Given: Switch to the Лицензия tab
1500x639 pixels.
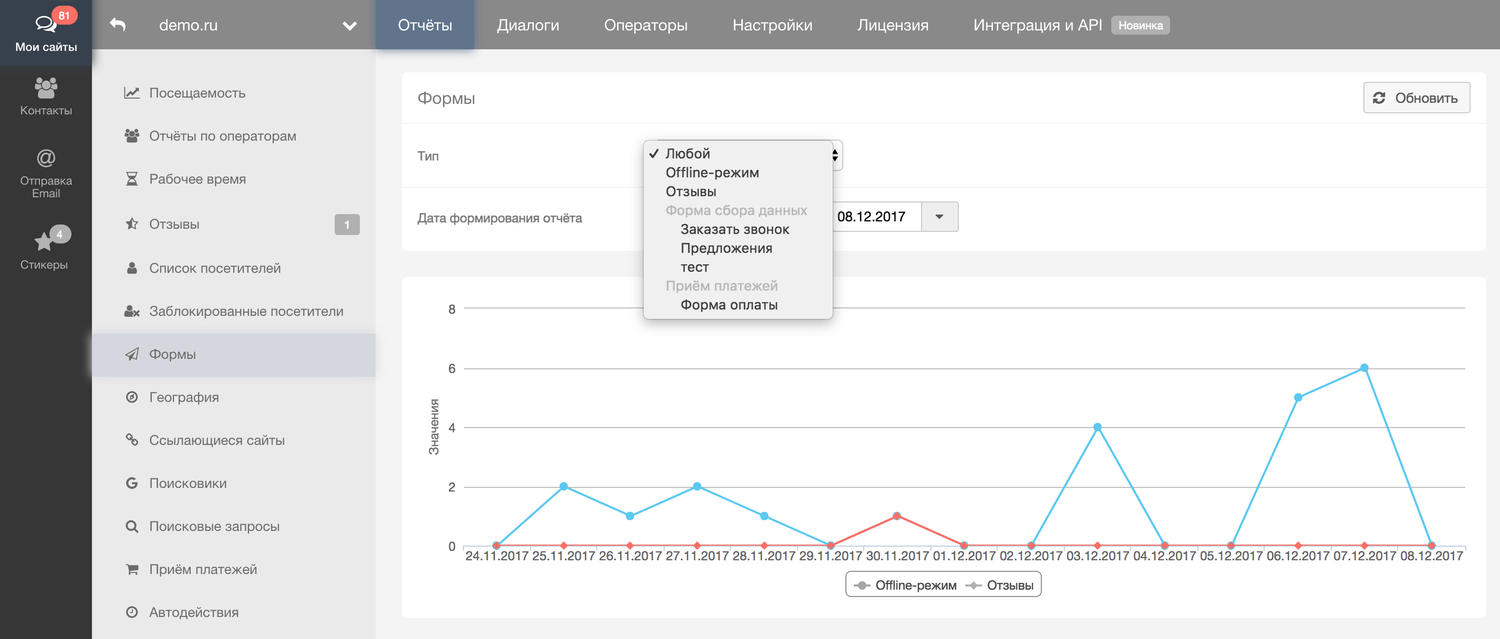Looking at the screenshot, I should pos(893,25).
